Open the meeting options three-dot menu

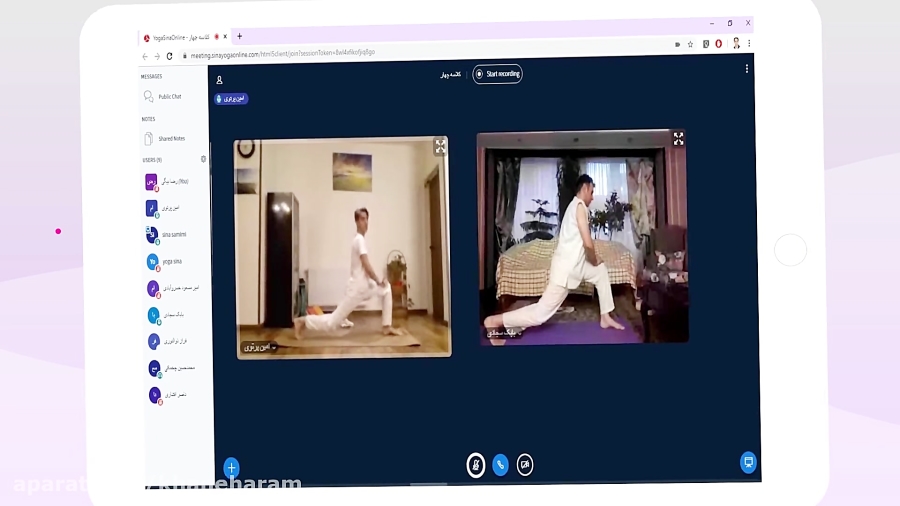click(x=746, y=69)
